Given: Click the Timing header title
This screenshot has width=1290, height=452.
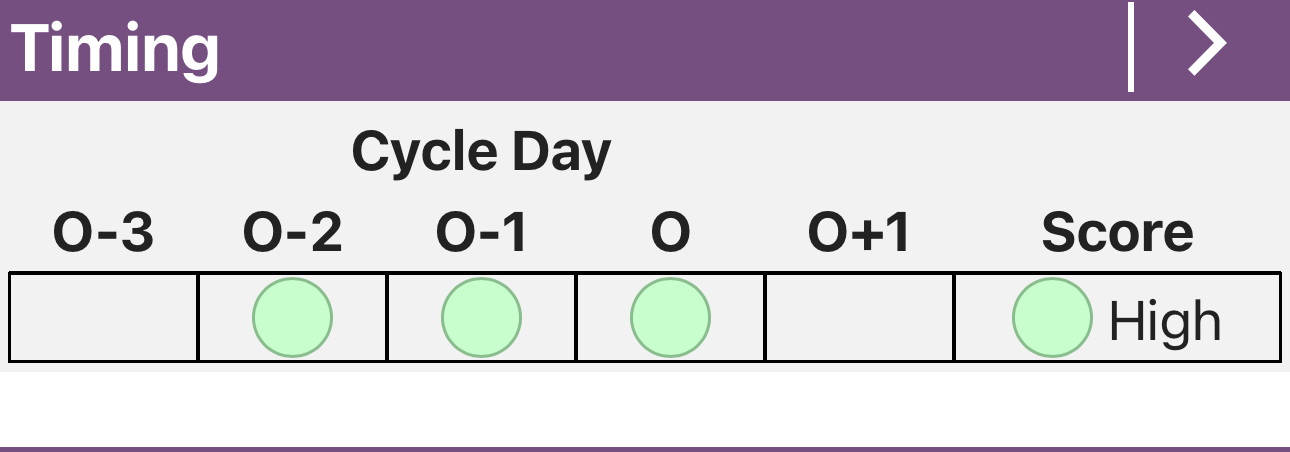Looking at the screenshot, I should 115,48.
